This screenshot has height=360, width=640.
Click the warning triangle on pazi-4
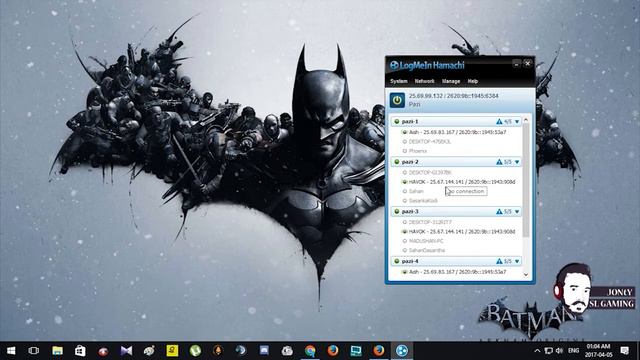click(x=499, y=261)
